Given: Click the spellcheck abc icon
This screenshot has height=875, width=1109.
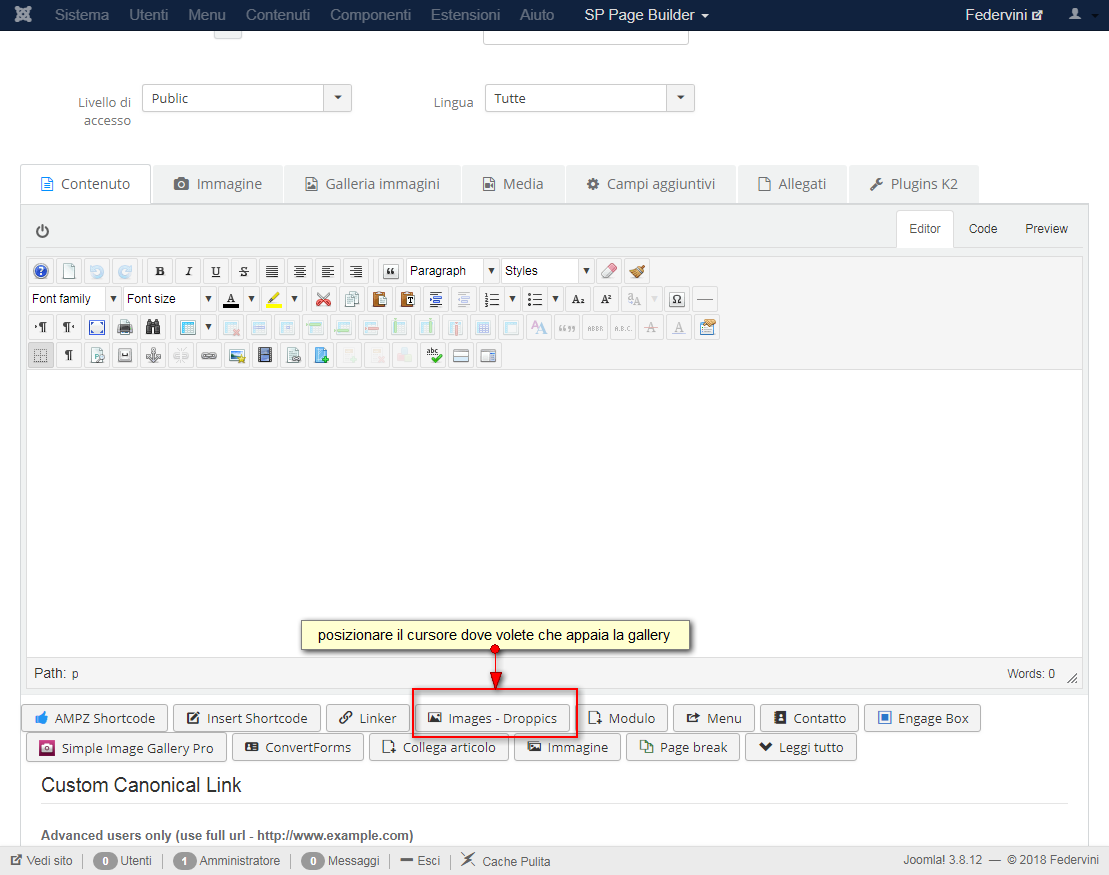Looking at the screenshot, I should pos(434,355).
